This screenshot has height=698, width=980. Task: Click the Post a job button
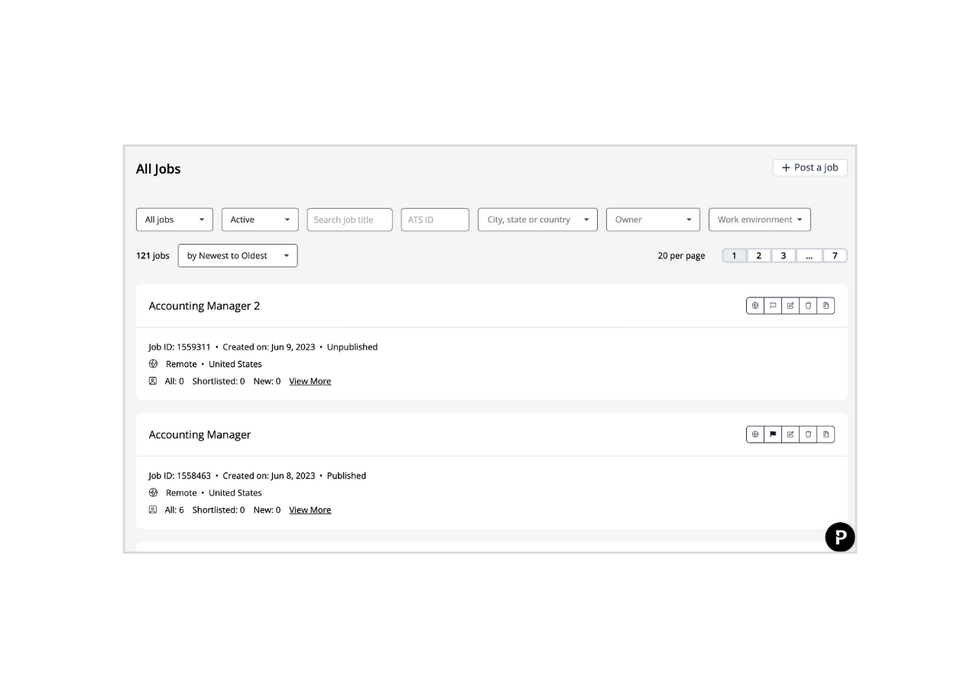click(x=809, y=168)
